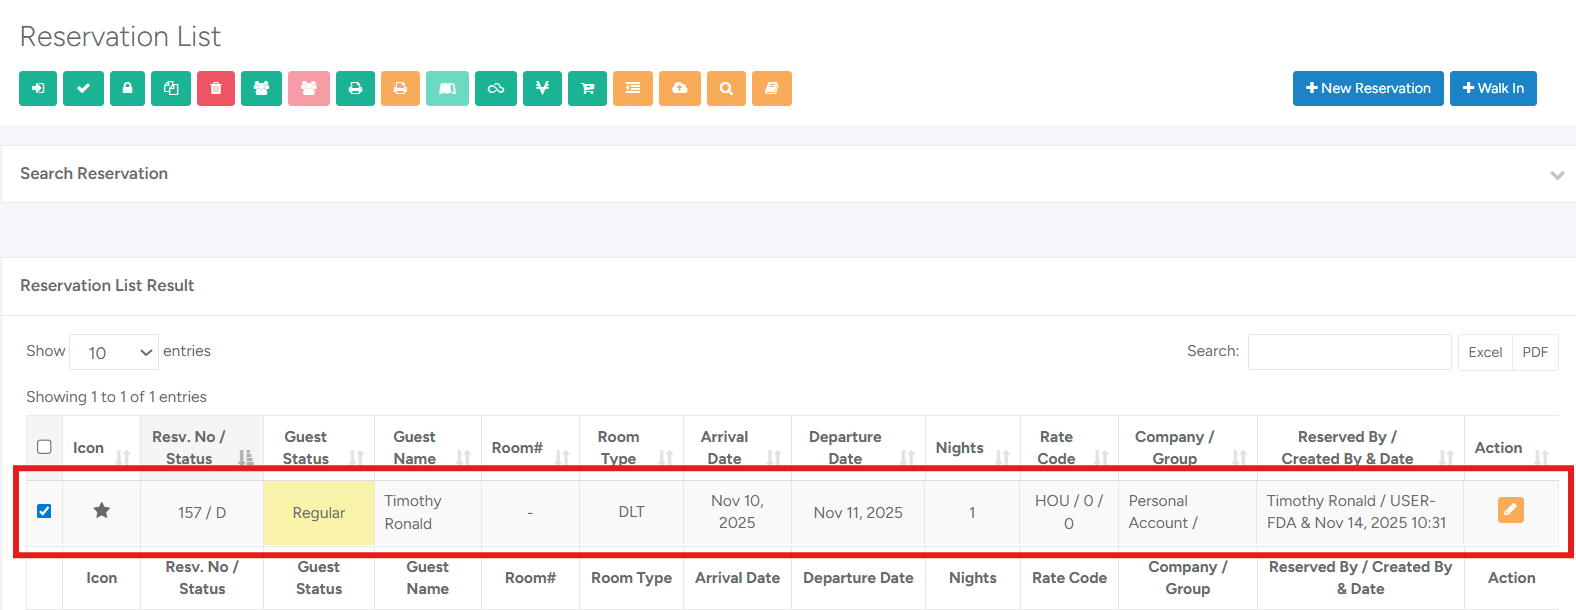Click the red trash delete icon
Image resolution: width=1576 pixels, height=610 pixels.
(x=216, y=88)
